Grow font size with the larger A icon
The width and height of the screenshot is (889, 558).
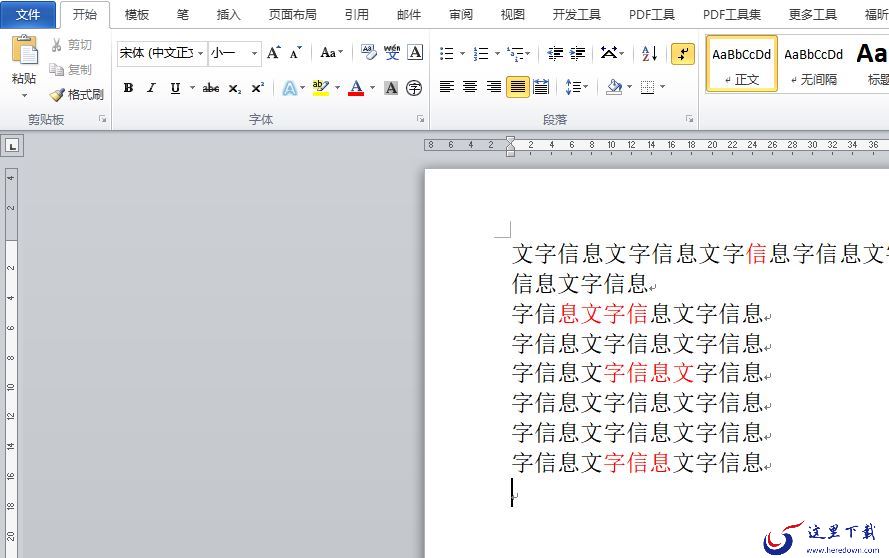point(274,53)
